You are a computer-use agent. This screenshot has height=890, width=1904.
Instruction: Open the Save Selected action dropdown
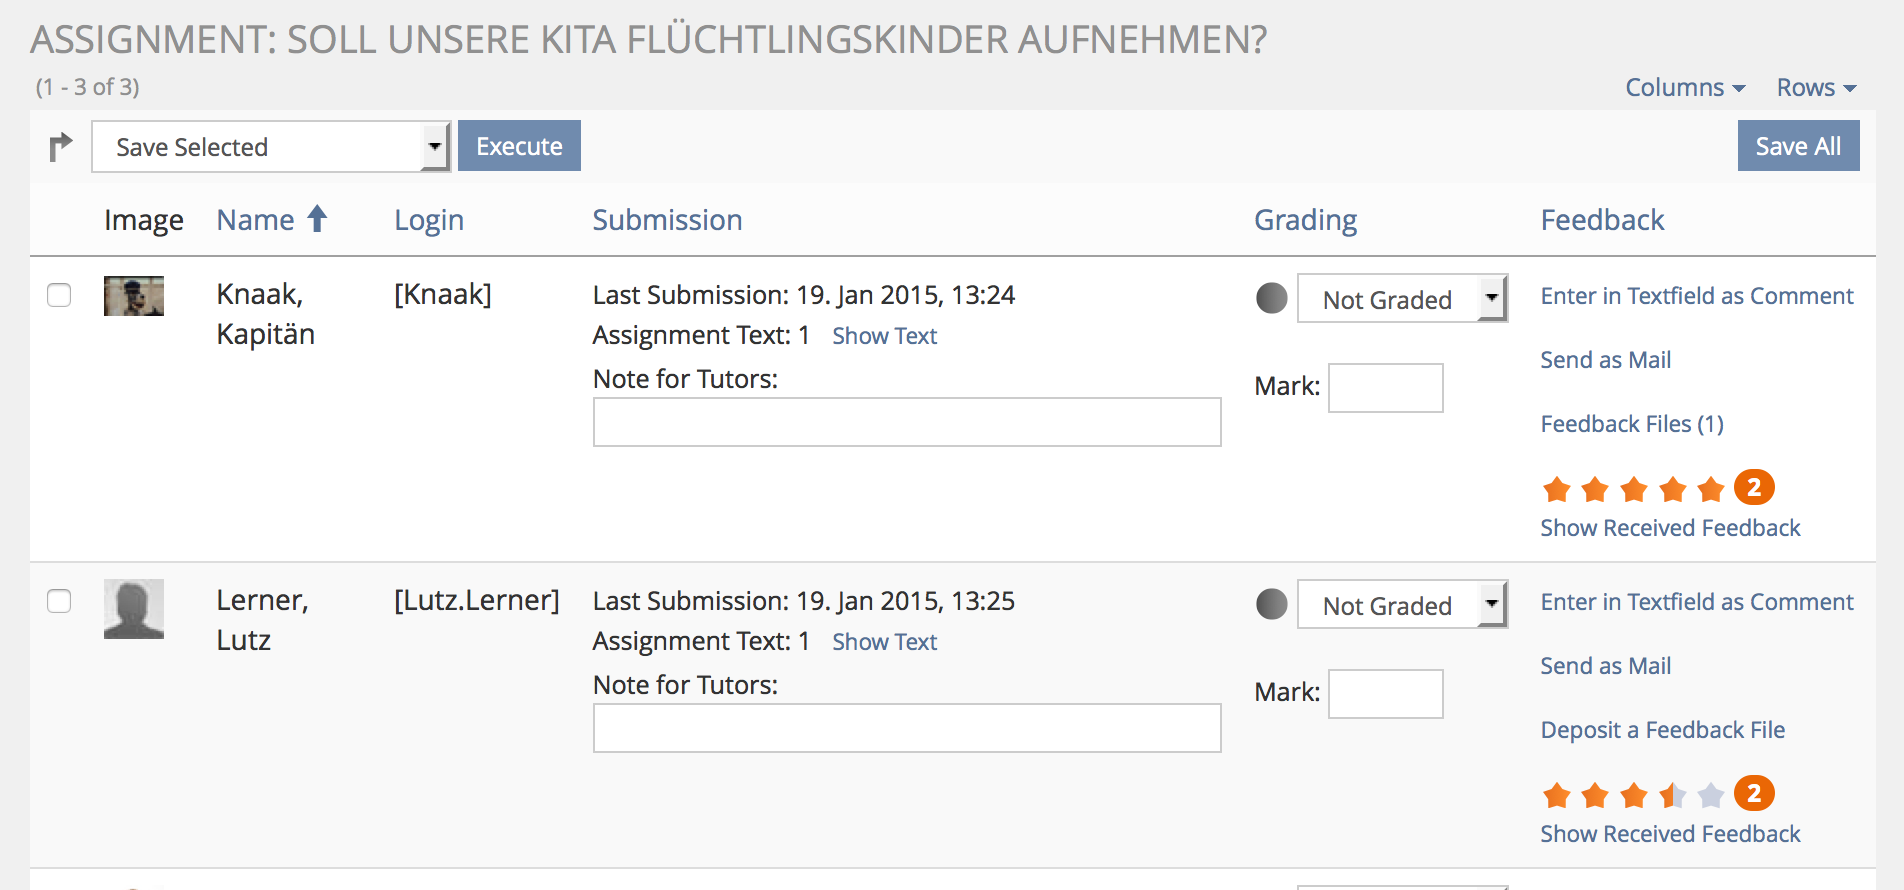pyautogui.click(x=271, y=147)
